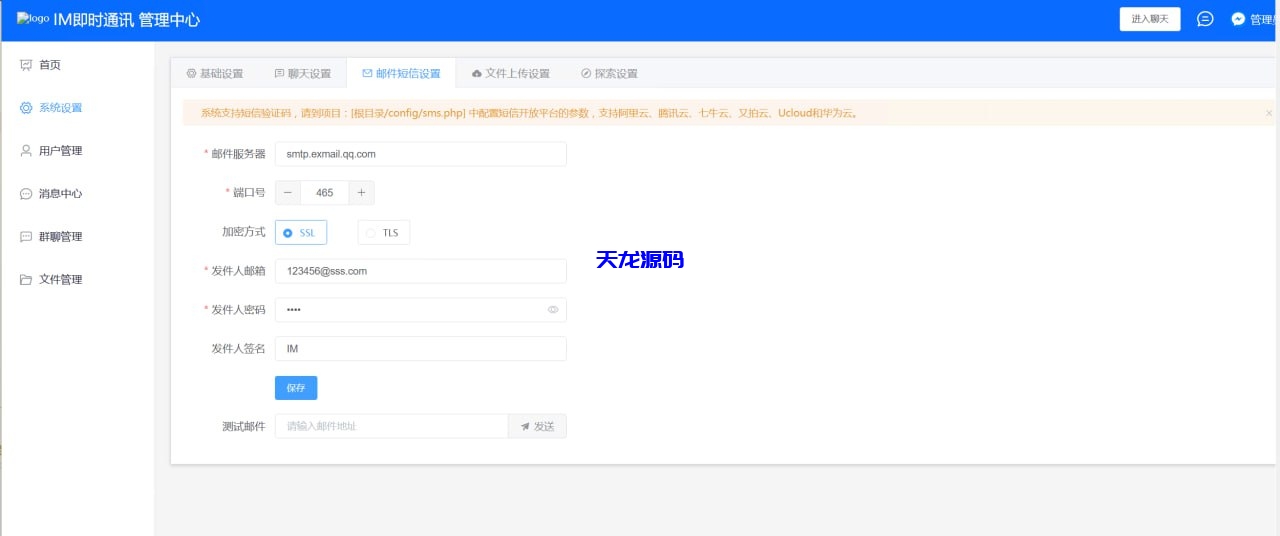This screenshot has width=1280, height=536.
Task: Click the messenger icon beside 管理
Action: click(1238, 19)
